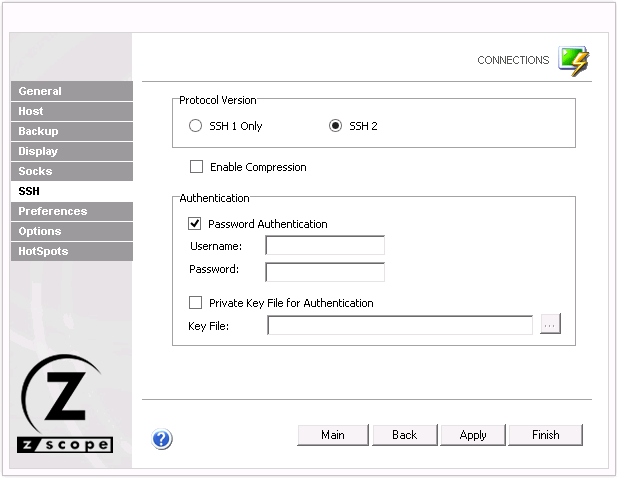Focus the Password text field
The height and width of the screenshot is (479, 617).
point(324,272)
